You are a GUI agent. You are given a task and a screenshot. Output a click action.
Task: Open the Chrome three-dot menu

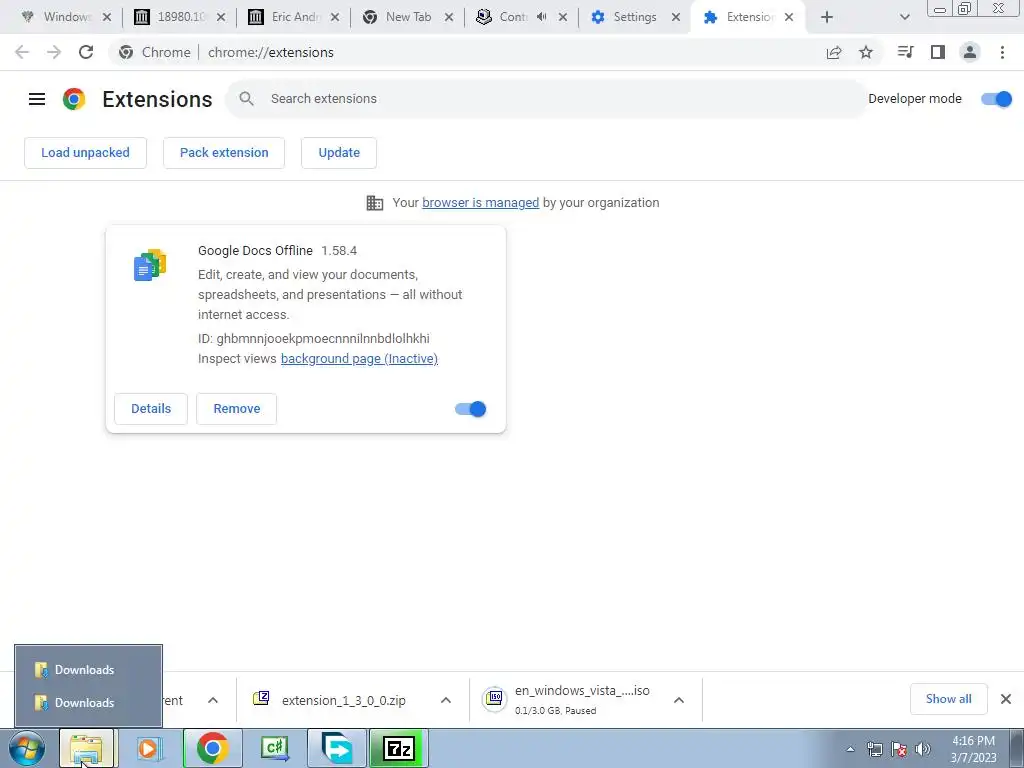tap(1002, 52)
